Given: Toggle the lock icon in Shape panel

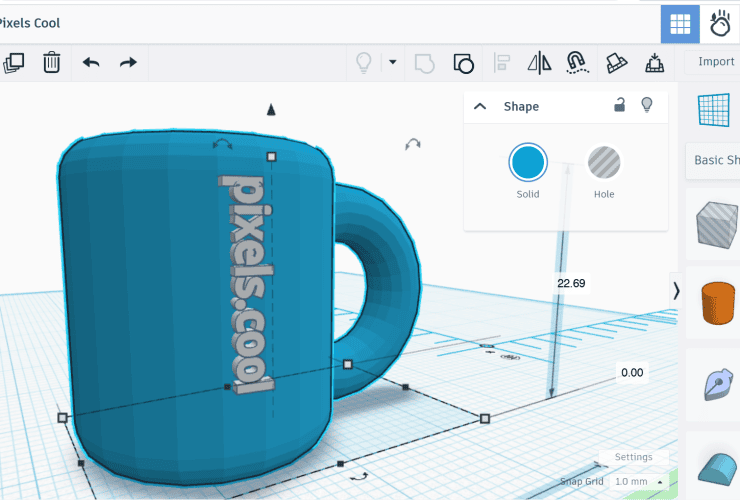Looking at the screenshot, I should click(x=620, y=104).
